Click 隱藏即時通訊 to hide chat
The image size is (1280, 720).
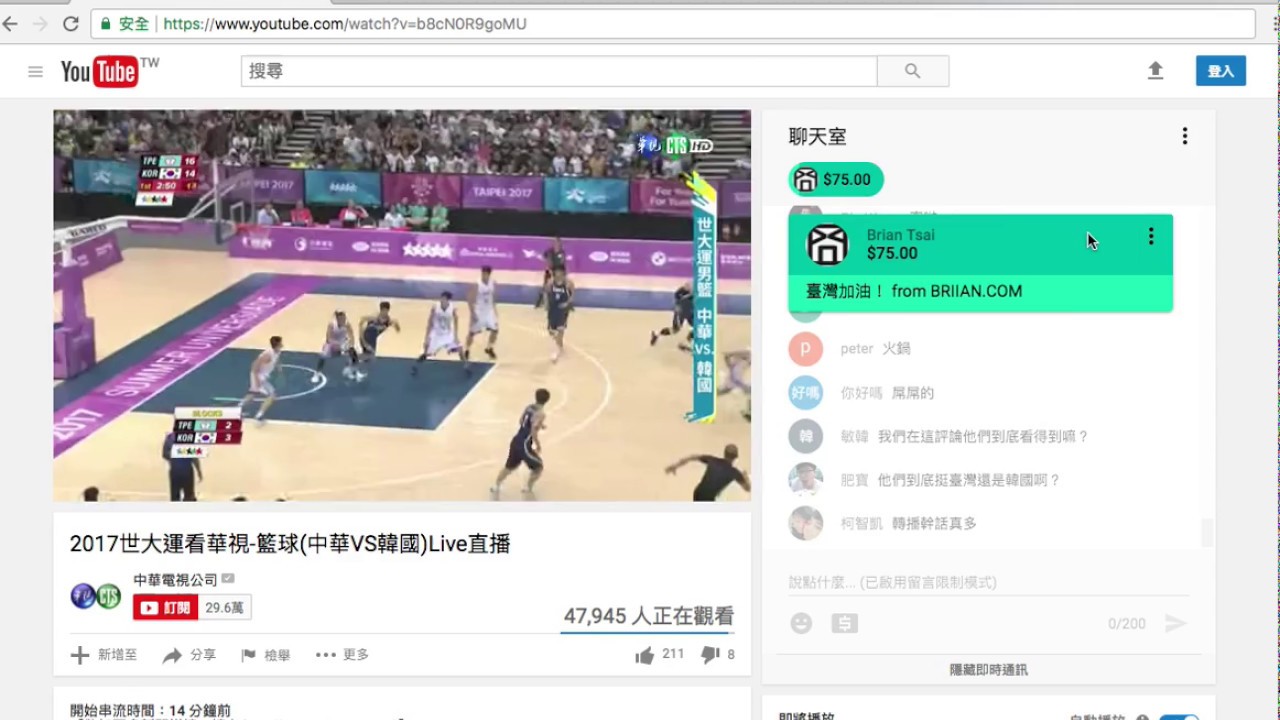(988, 670)
